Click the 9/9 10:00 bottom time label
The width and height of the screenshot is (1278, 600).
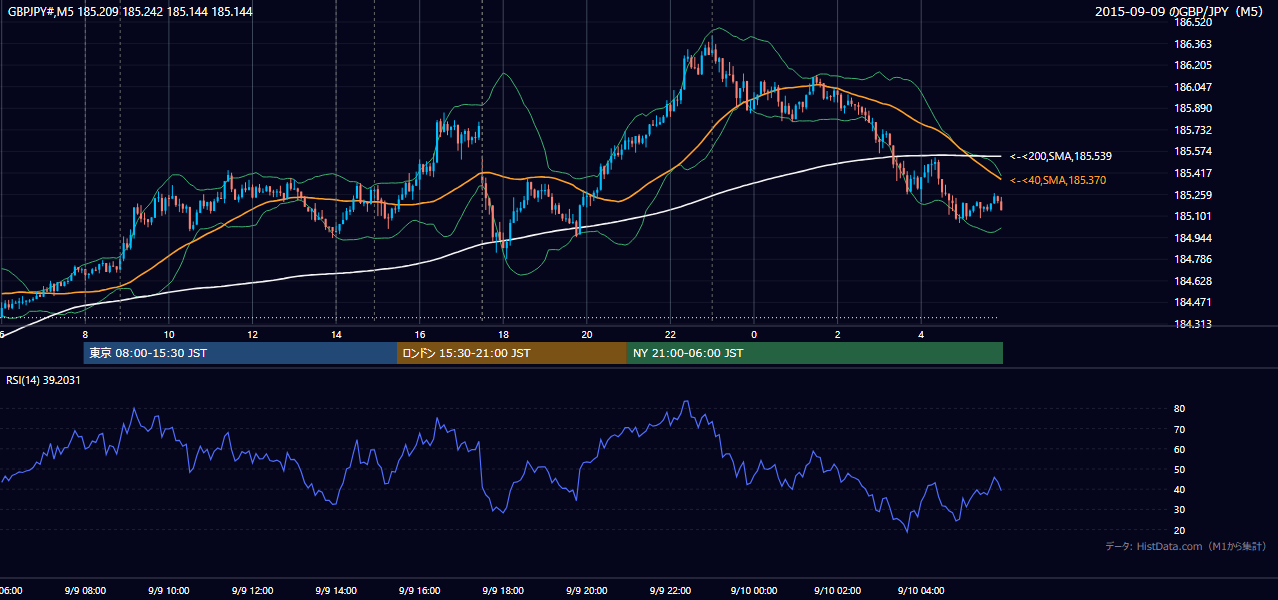click(168, 590)
